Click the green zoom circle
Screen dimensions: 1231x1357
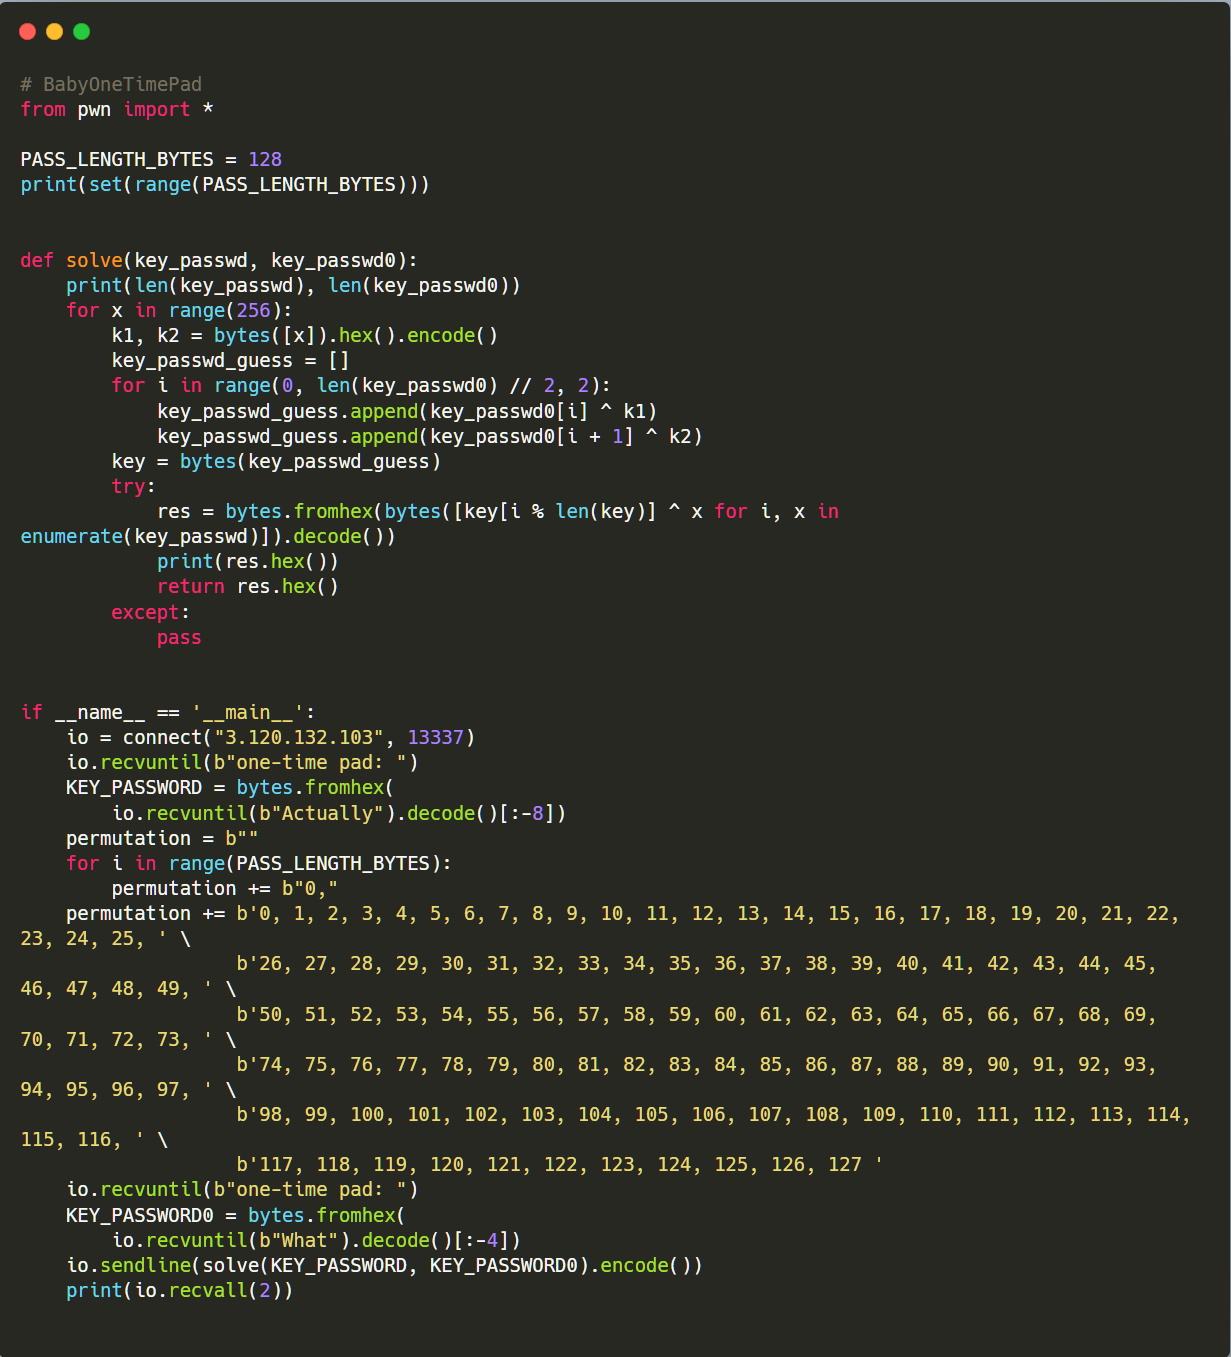tap(79, 31)
